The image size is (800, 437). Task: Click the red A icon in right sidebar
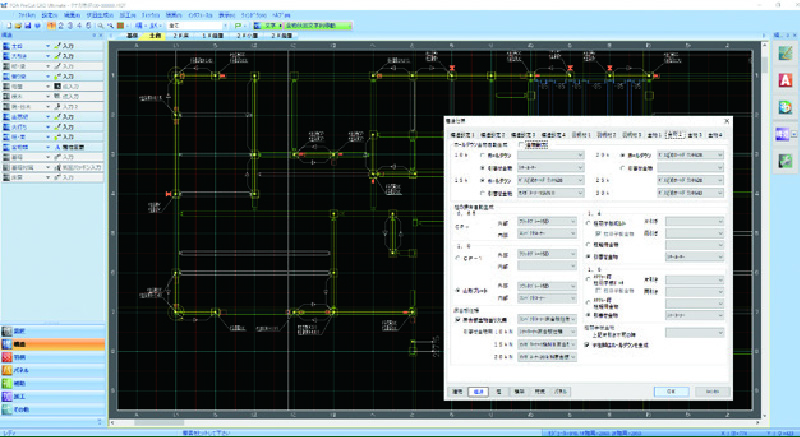[x=785, y=80]
